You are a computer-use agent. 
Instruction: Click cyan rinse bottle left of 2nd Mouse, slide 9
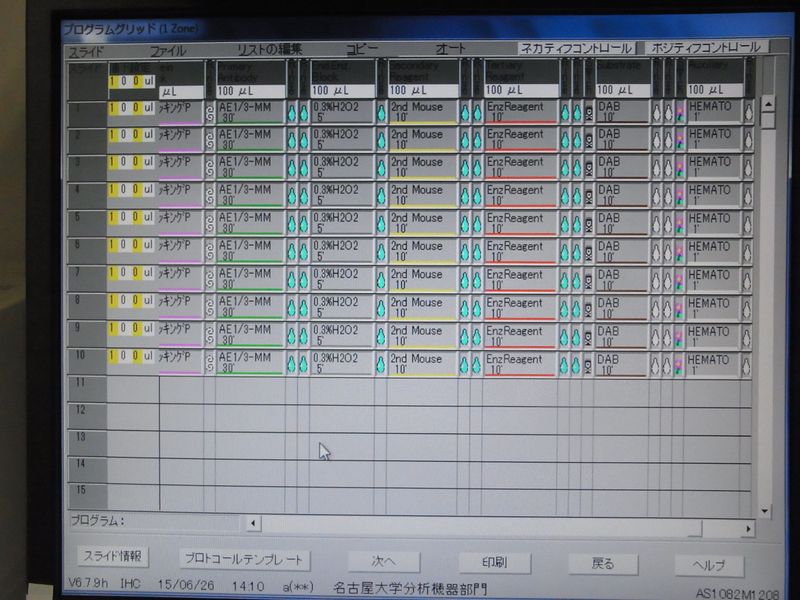[x=381, y=336]
